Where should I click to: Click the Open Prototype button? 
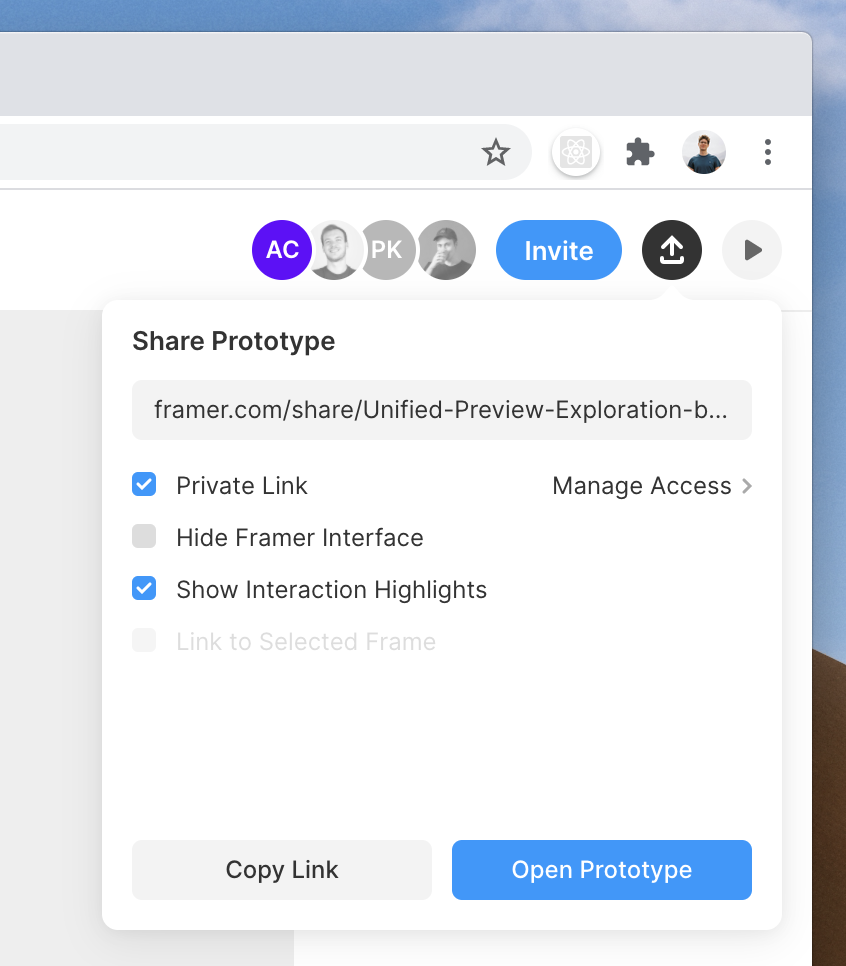(602, 870)
